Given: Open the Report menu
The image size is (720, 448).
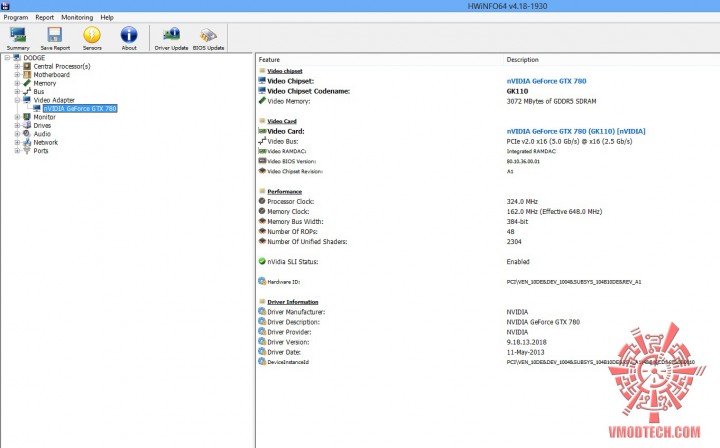Looking at the screenshot, I should click(x=45, y=17).
